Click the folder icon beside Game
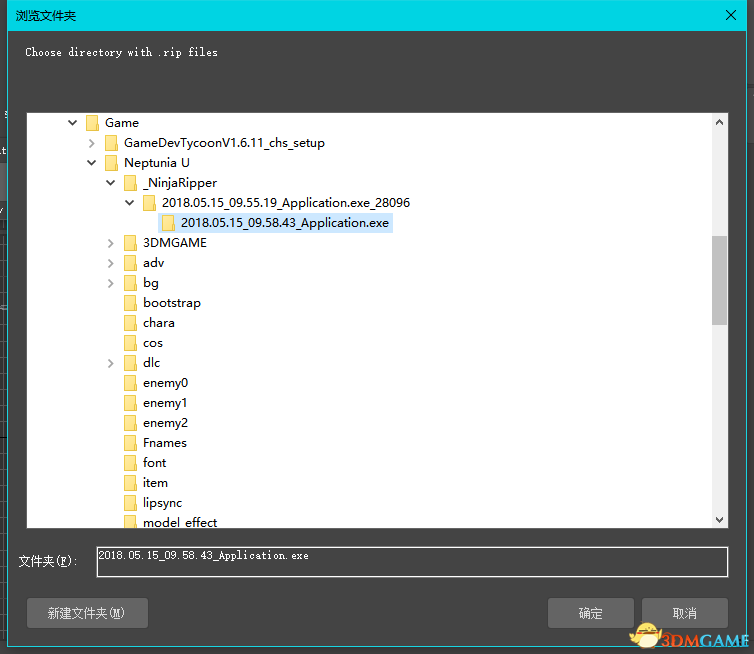The width and height of the screenshot is (754, 654). coord(92,123)
